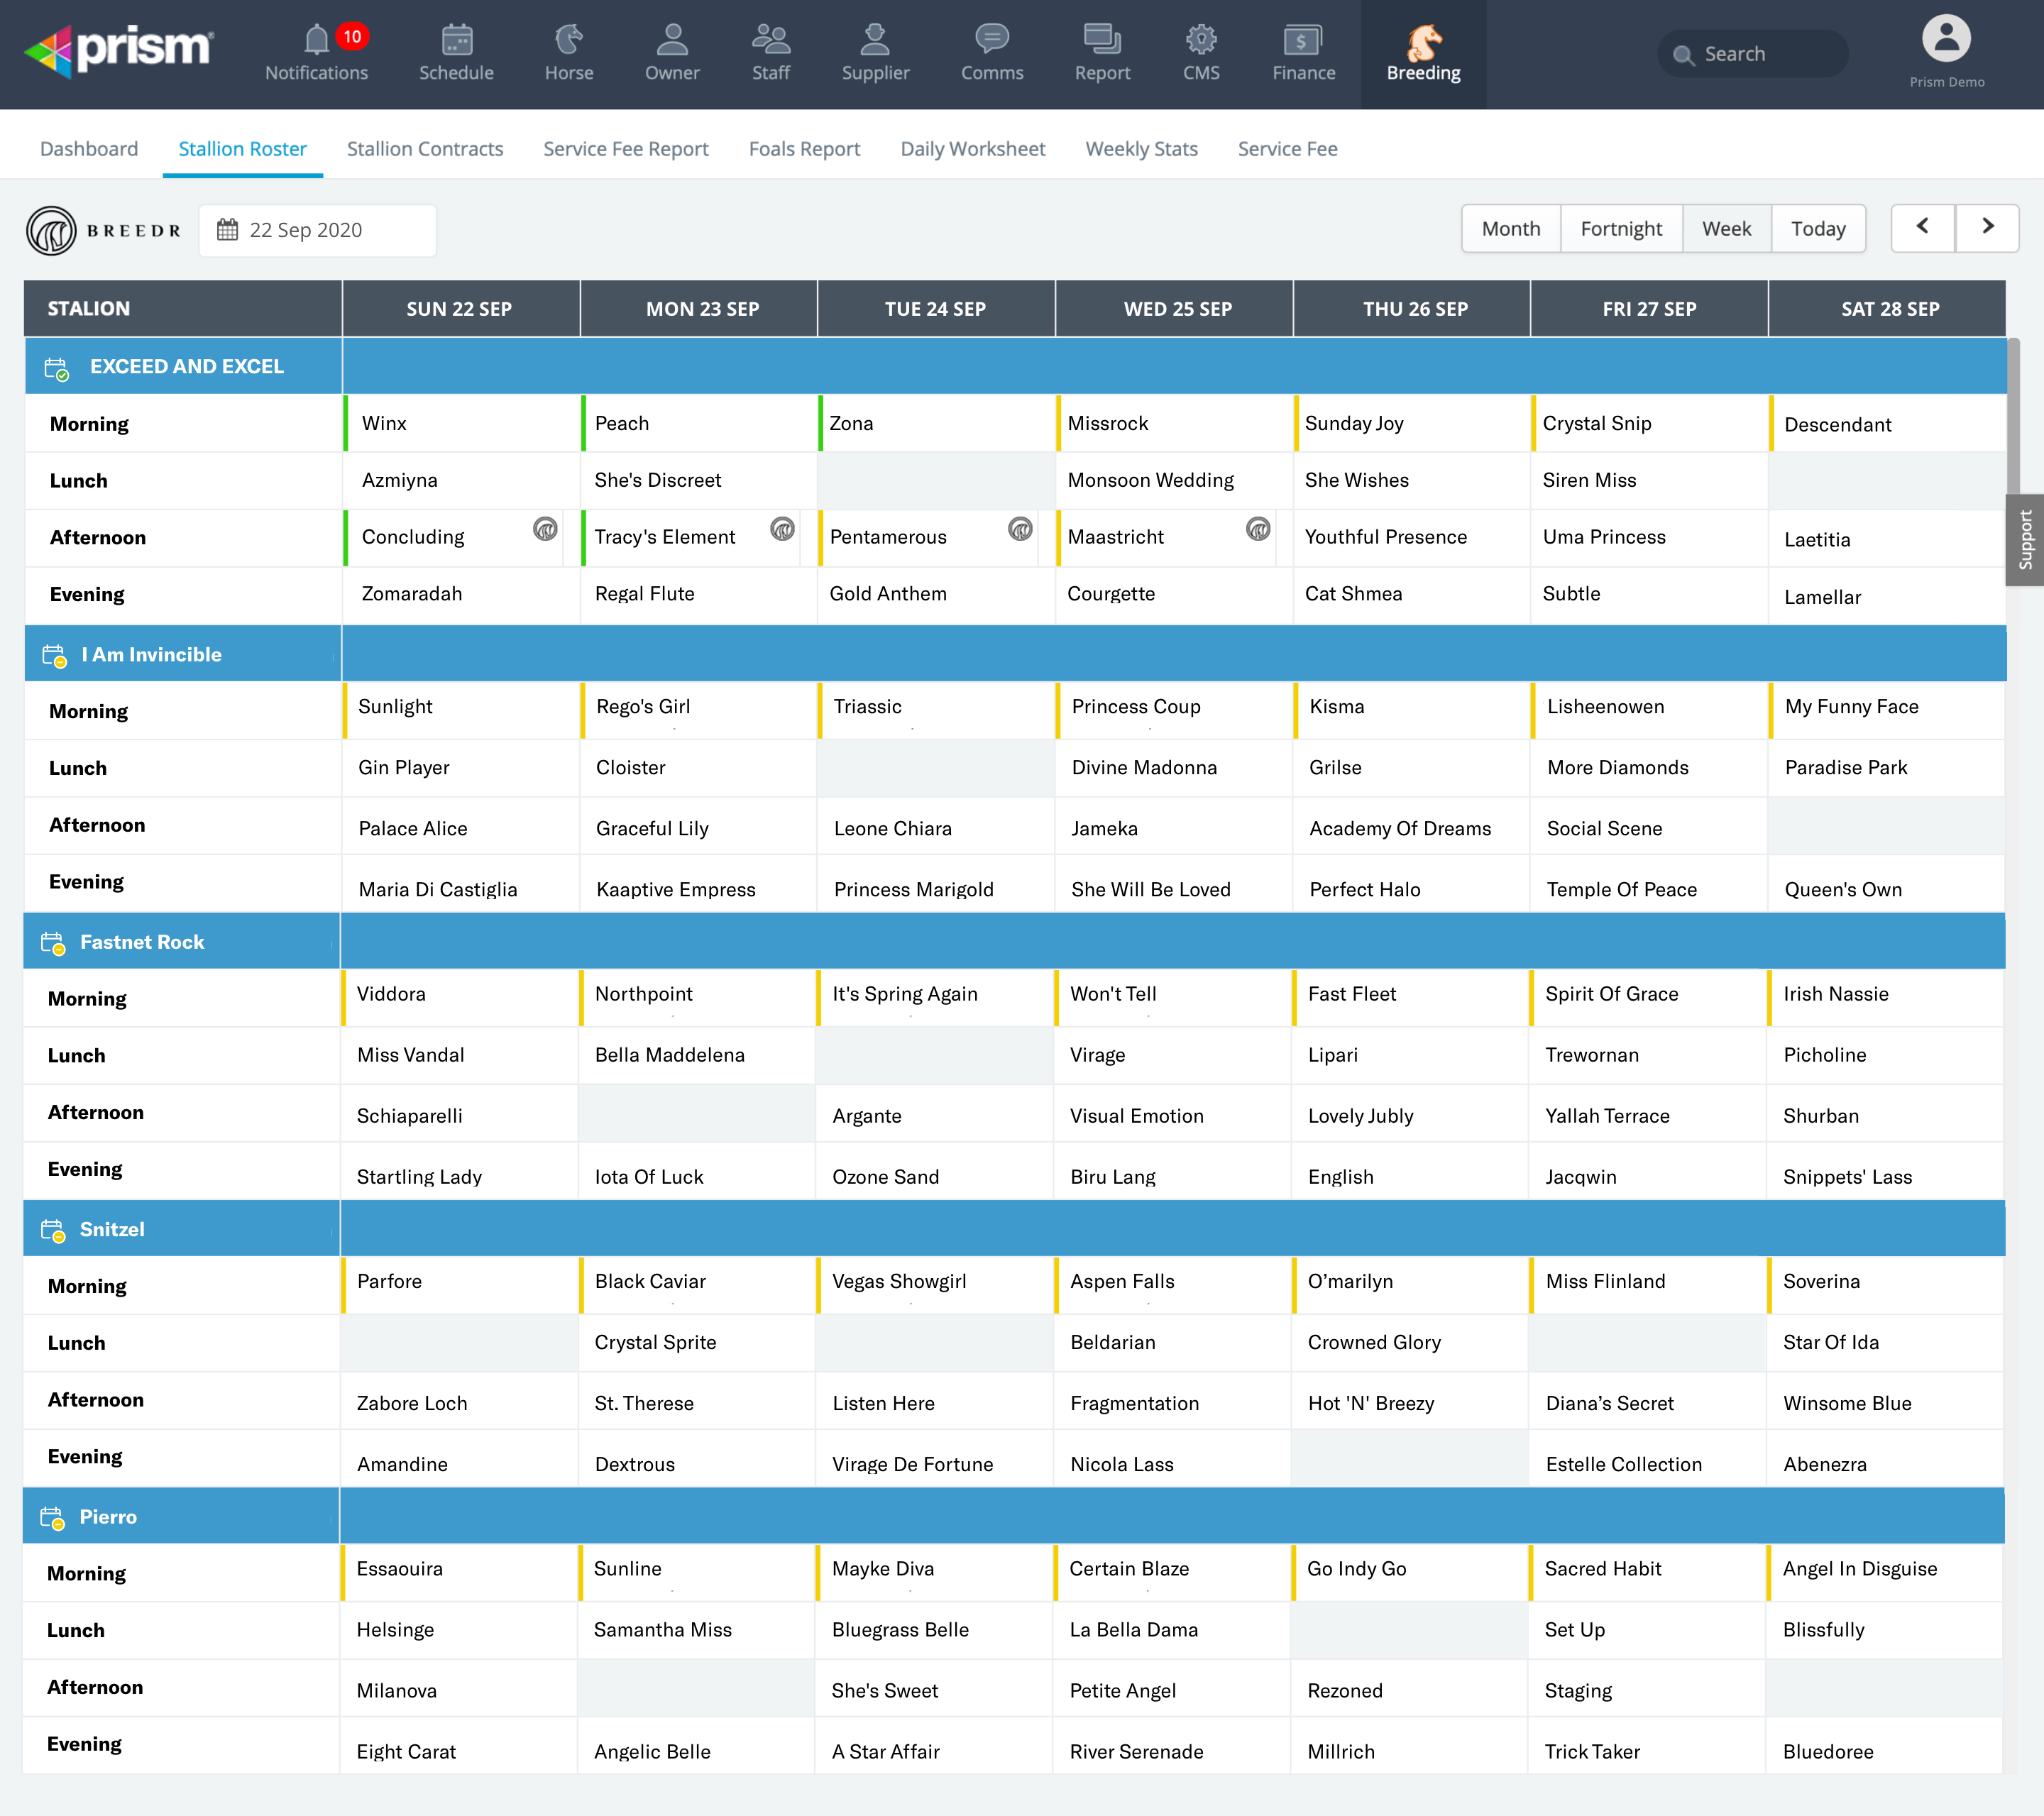Click the Today button
Viewport: 2044px width, 1816px height.
[x=1817, y=229]
